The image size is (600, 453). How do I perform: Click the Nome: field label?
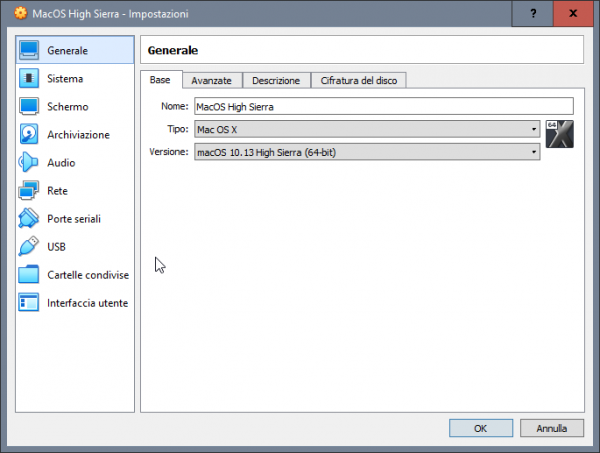pyautogui.click(x=174, y=106)
